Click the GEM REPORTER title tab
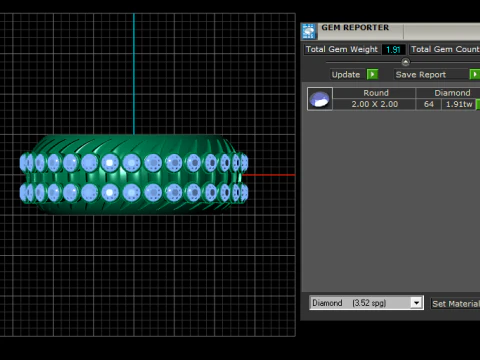This screenshot has width=480, height=360. pos(355,28)
